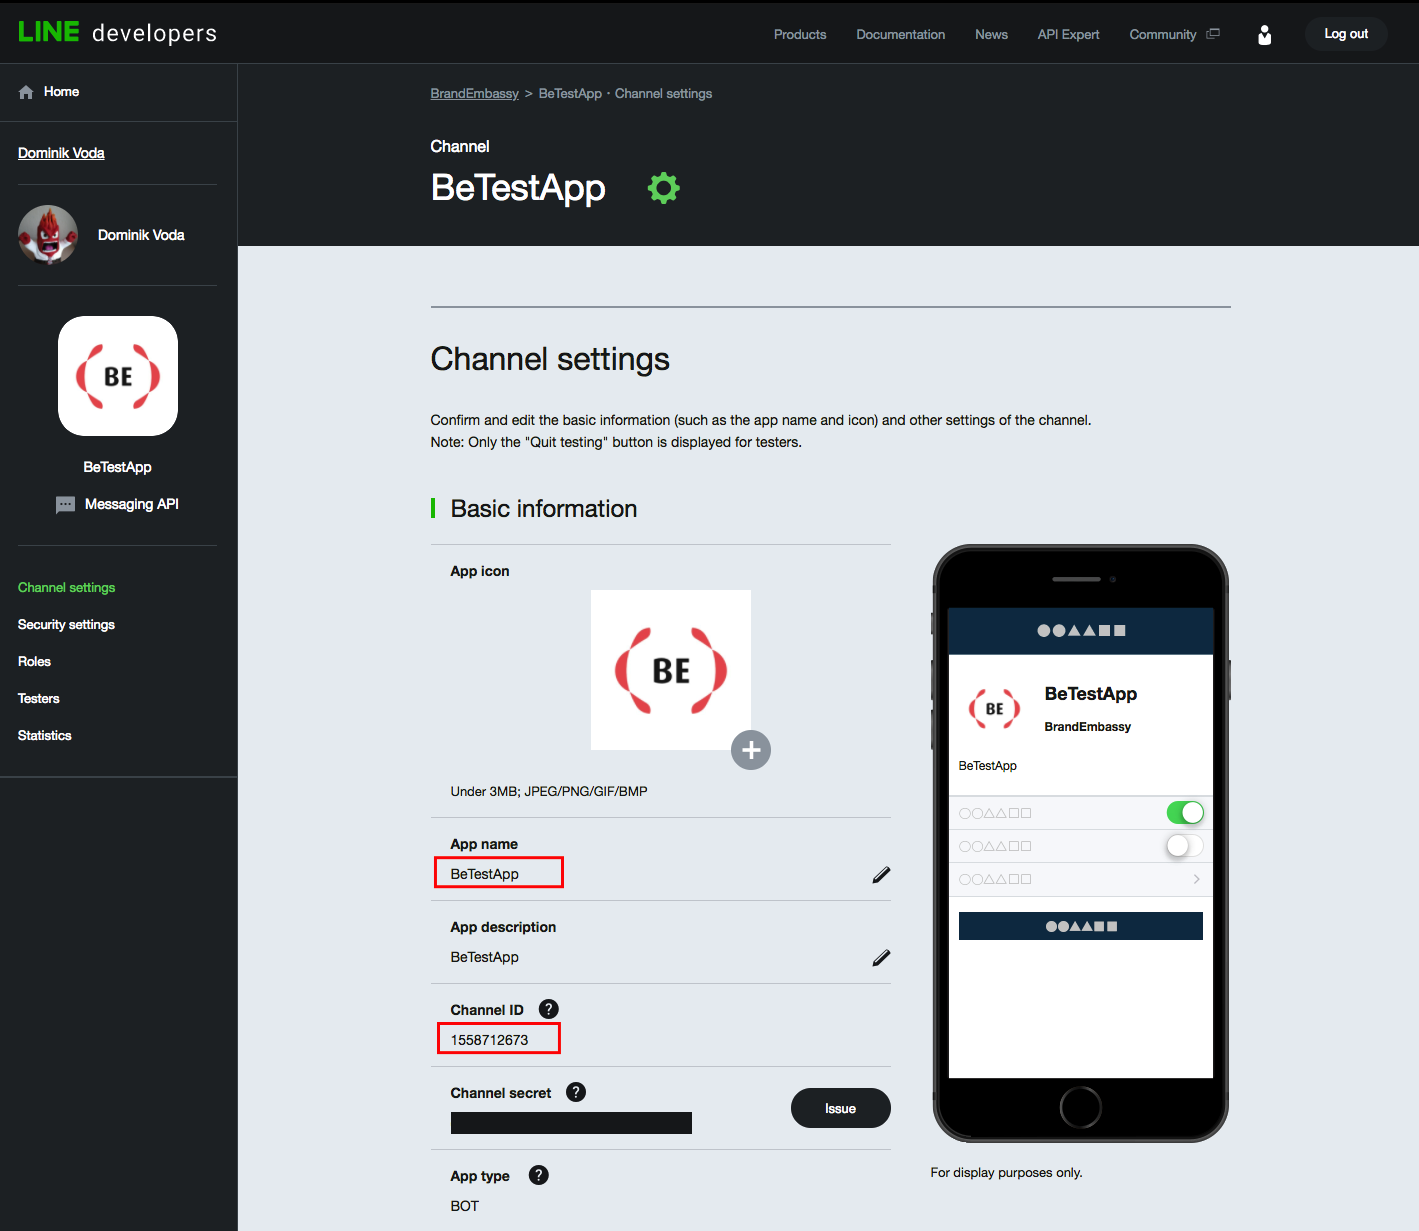The width and height of the screenshot is (1419, 1231).
Task: Click the plus button to upload app icon
Action: pyautogui.click(x=751, y=750)
